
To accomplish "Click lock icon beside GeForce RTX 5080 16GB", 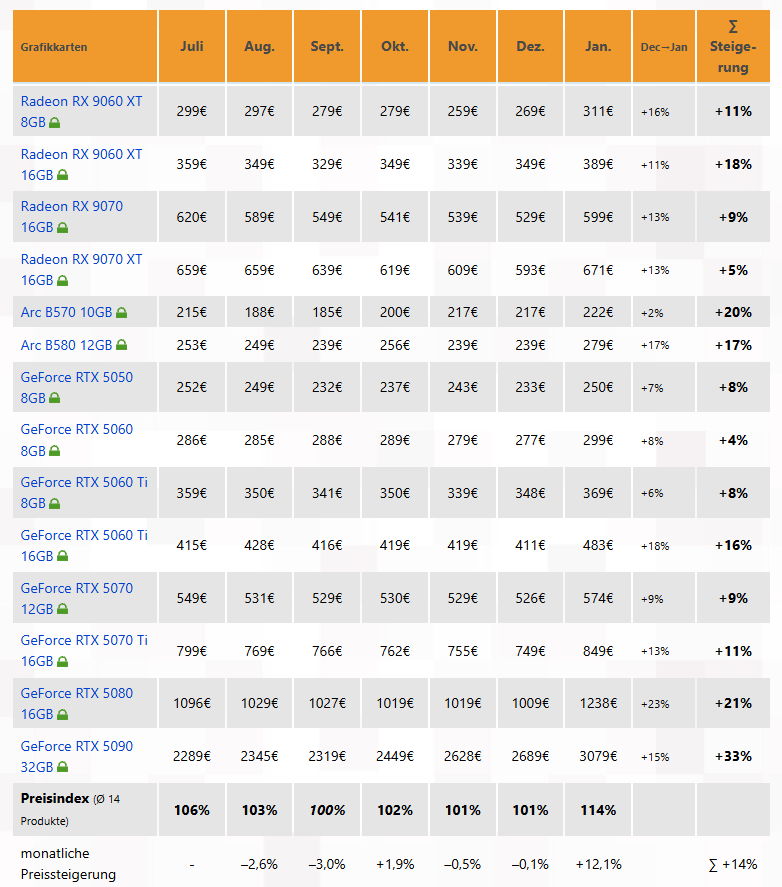I will pyautogui.click(x=62, y=714).
